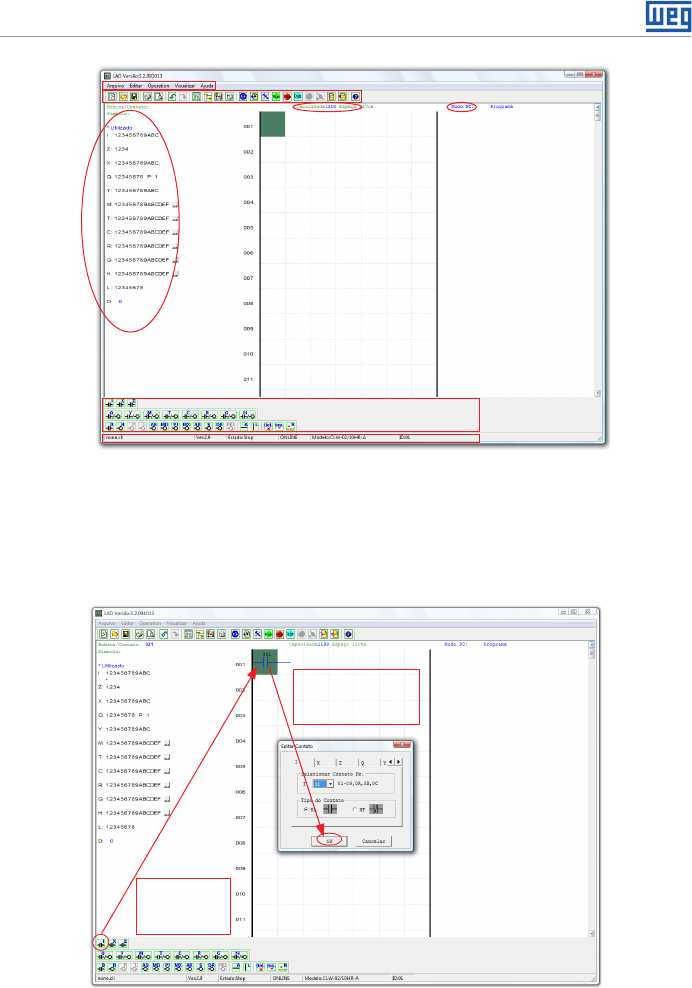Click OK button in Editar Contato dialog
Screen dimensions: 692x988
click(x=329, y=841)
